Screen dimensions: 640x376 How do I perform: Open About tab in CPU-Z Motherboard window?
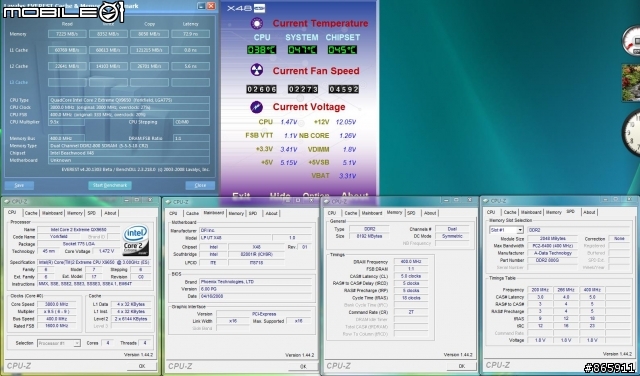point(271,214)
